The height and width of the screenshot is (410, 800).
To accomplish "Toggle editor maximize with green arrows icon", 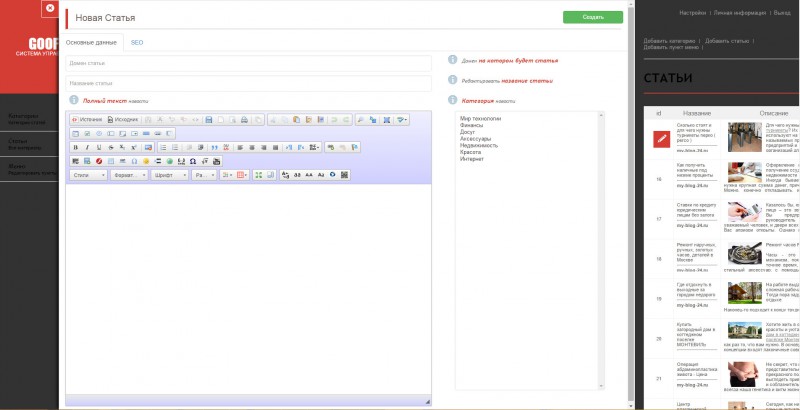I will 258,175.
